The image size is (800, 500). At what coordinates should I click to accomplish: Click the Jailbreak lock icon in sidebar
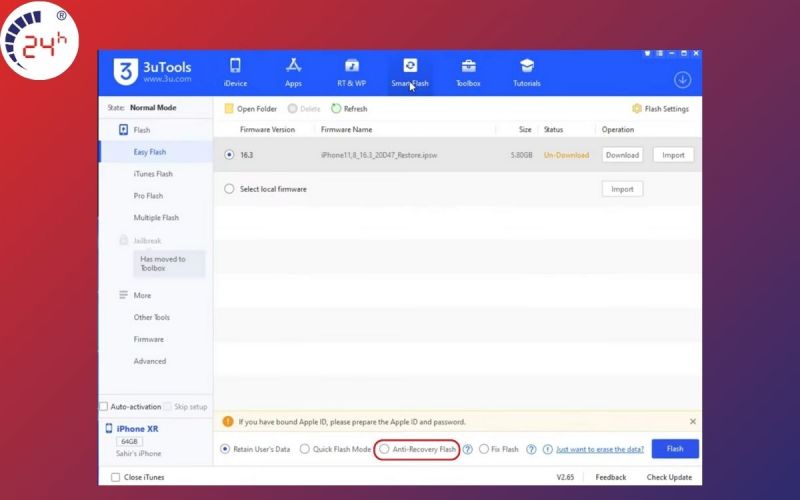[123, 240]
